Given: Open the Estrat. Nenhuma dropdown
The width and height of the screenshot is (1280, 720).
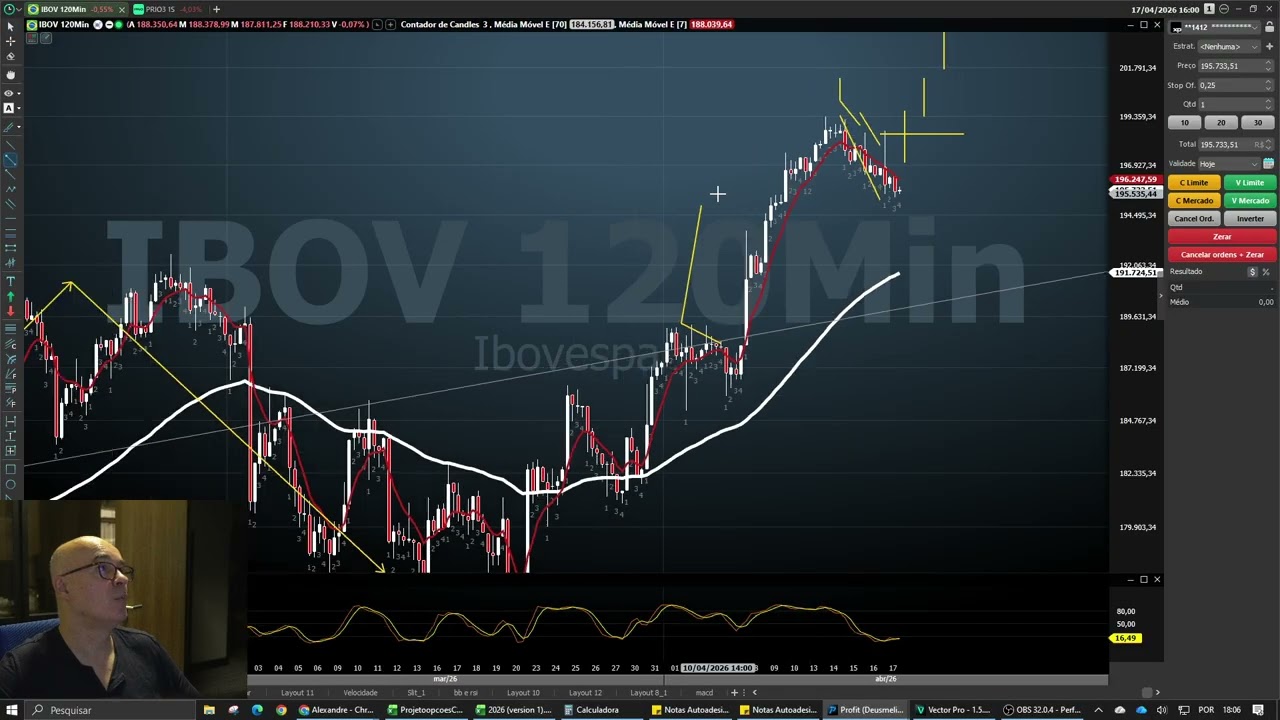Looking at the screenshot, I should click(1228, 46).
